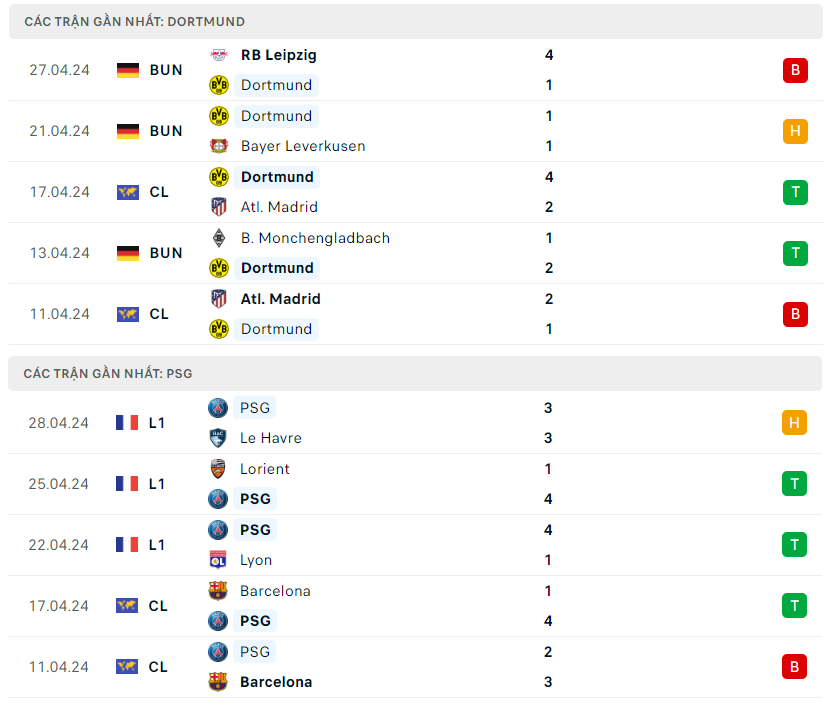Click the B. Monchengladbach team logo
The width and height of the screenshot is (828, 714).
pyautogui.click(x=218, y=238)
